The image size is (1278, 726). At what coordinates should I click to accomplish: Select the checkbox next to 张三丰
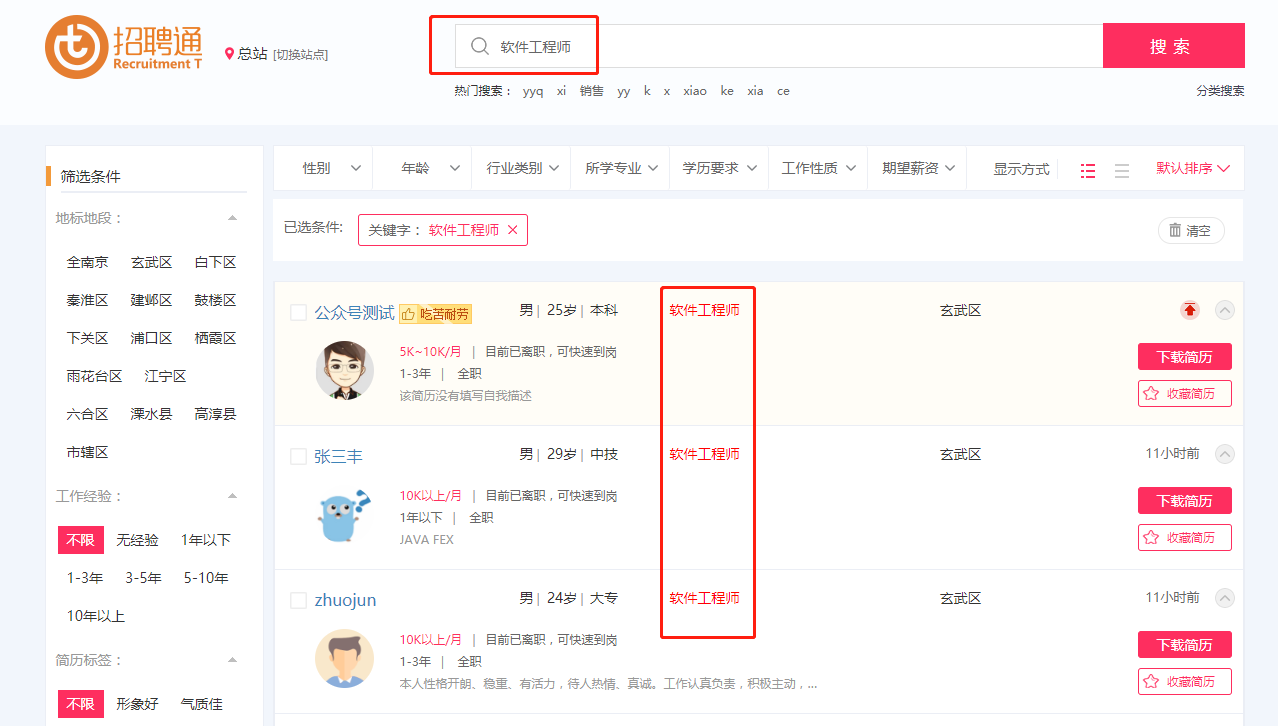[x=298, y=457]
